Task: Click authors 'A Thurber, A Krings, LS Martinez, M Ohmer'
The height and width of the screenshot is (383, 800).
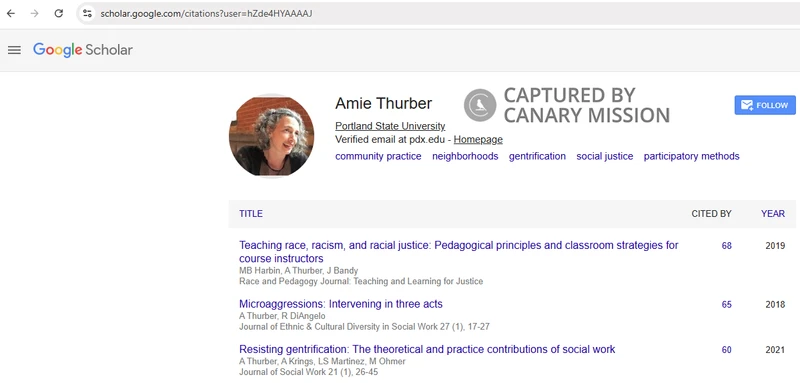Action: [x=322, y=361]
